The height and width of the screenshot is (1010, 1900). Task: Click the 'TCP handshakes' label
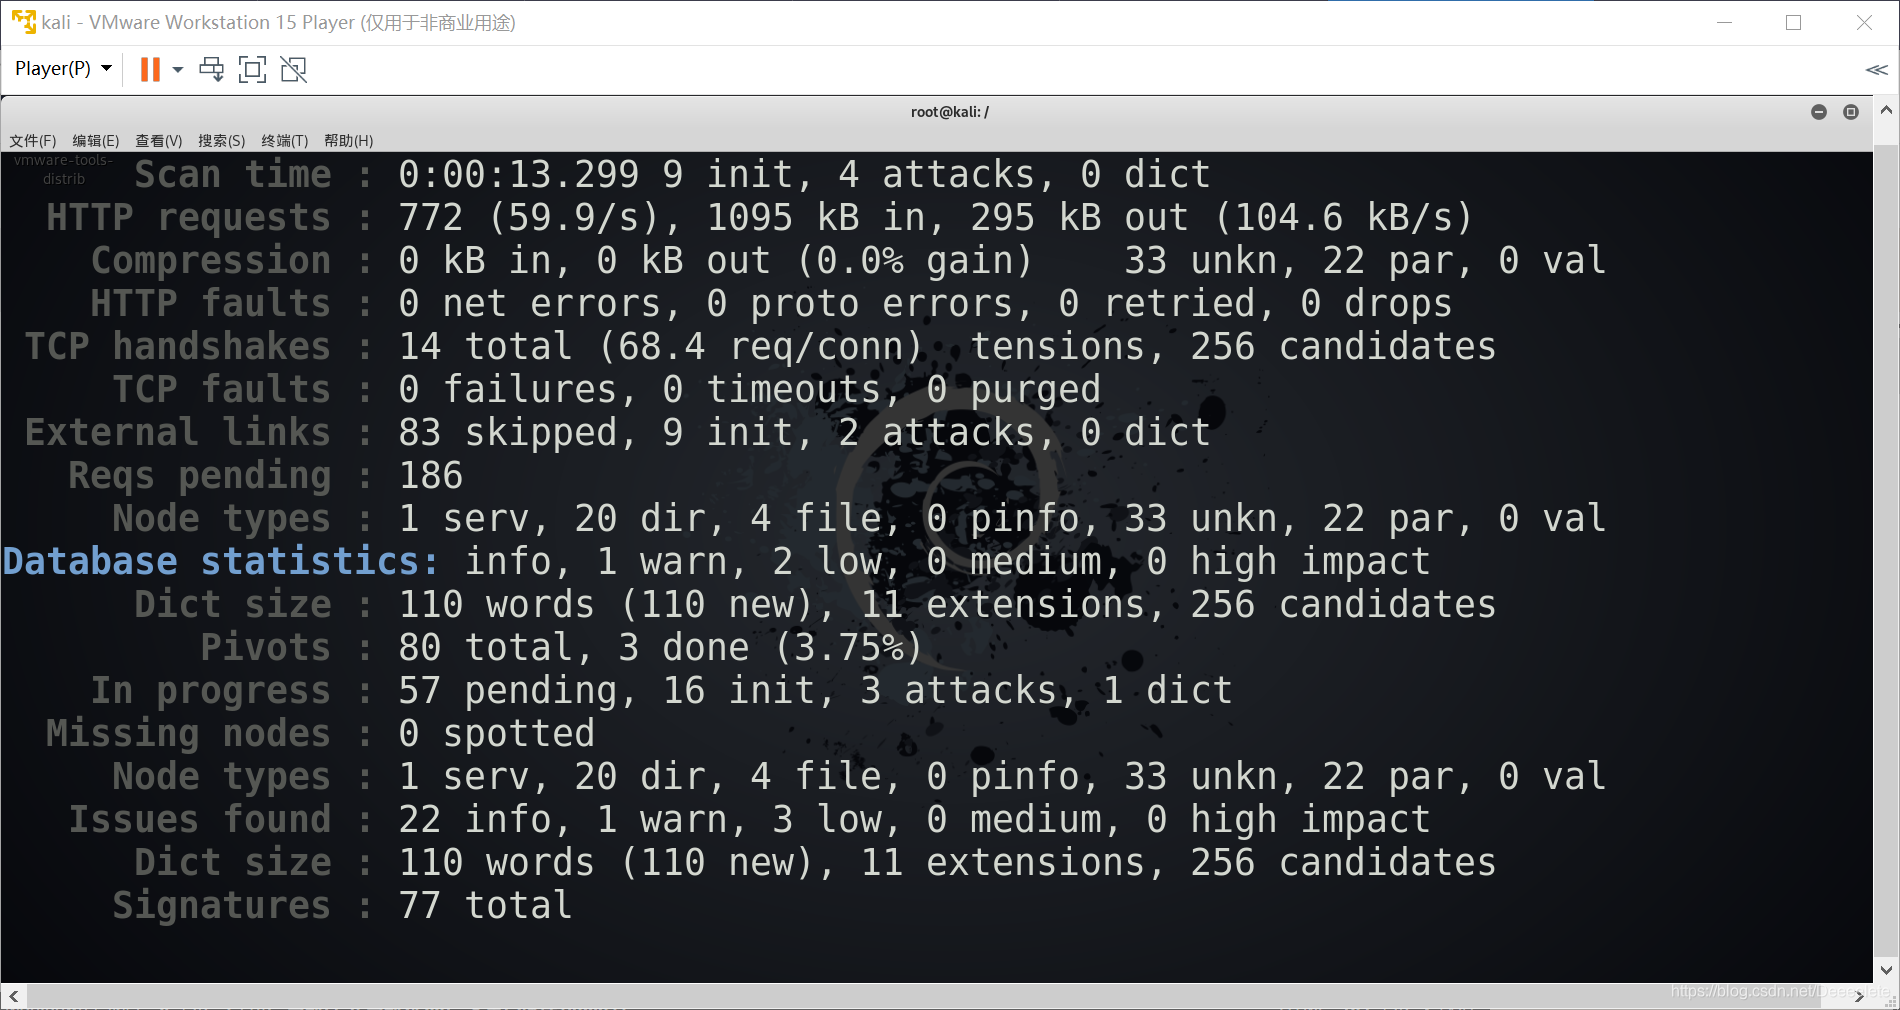178,346
